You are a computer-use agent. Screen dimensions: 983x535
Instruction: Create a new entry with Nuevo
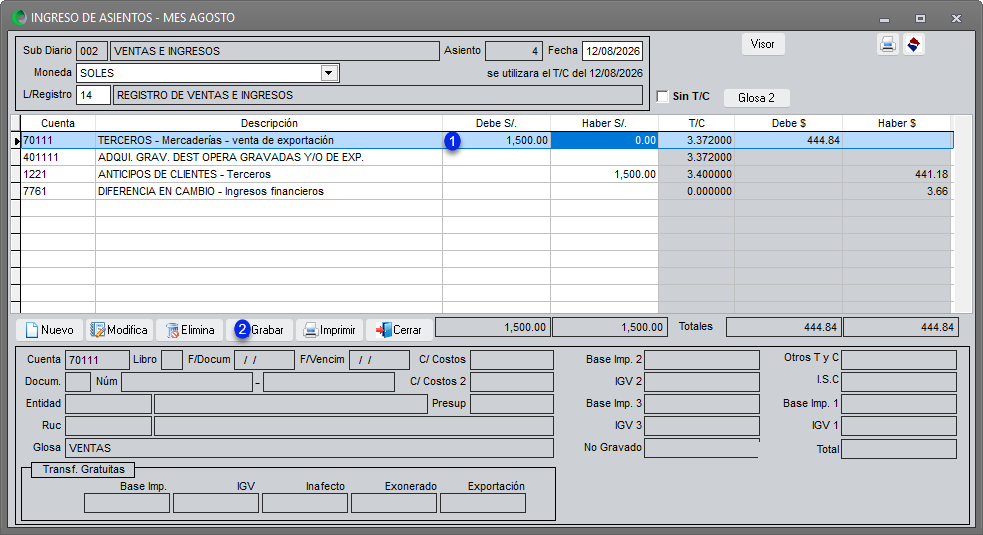50,330
